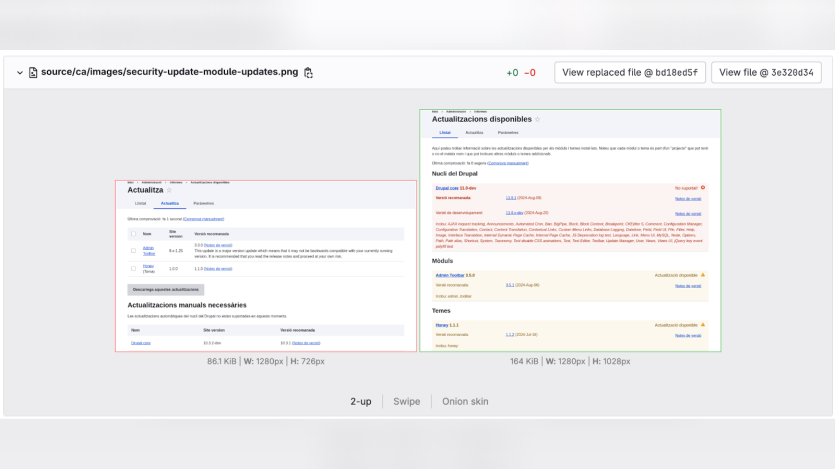835x469 pixels.
Task: Switch to Swipe comparison mode
Action: point(407,401)
